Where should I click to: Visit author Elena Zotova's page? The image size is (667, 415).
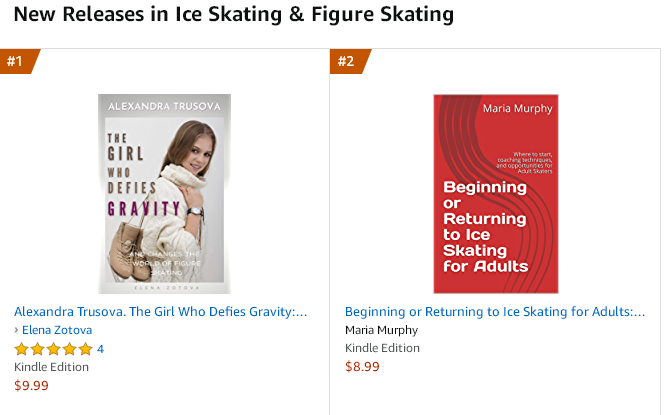[57, 330]
